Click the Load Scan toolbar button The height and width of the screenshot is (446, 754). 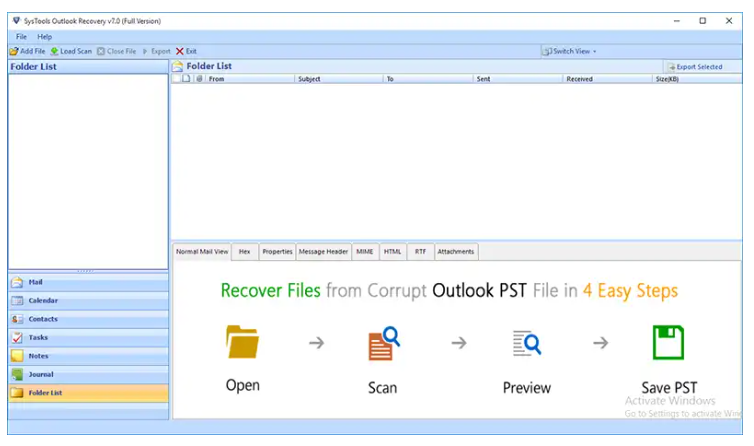pyautogui.click(x=71, y=51)
